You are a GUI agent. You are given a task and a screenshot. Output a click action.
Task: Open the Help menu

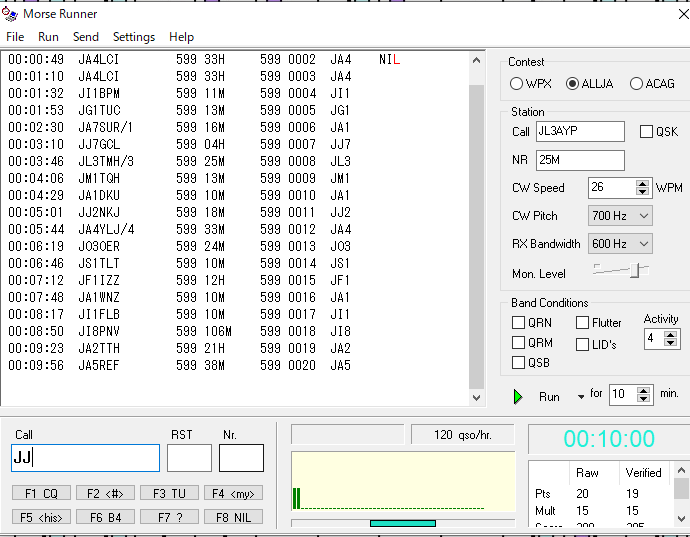tap(181, 37)
